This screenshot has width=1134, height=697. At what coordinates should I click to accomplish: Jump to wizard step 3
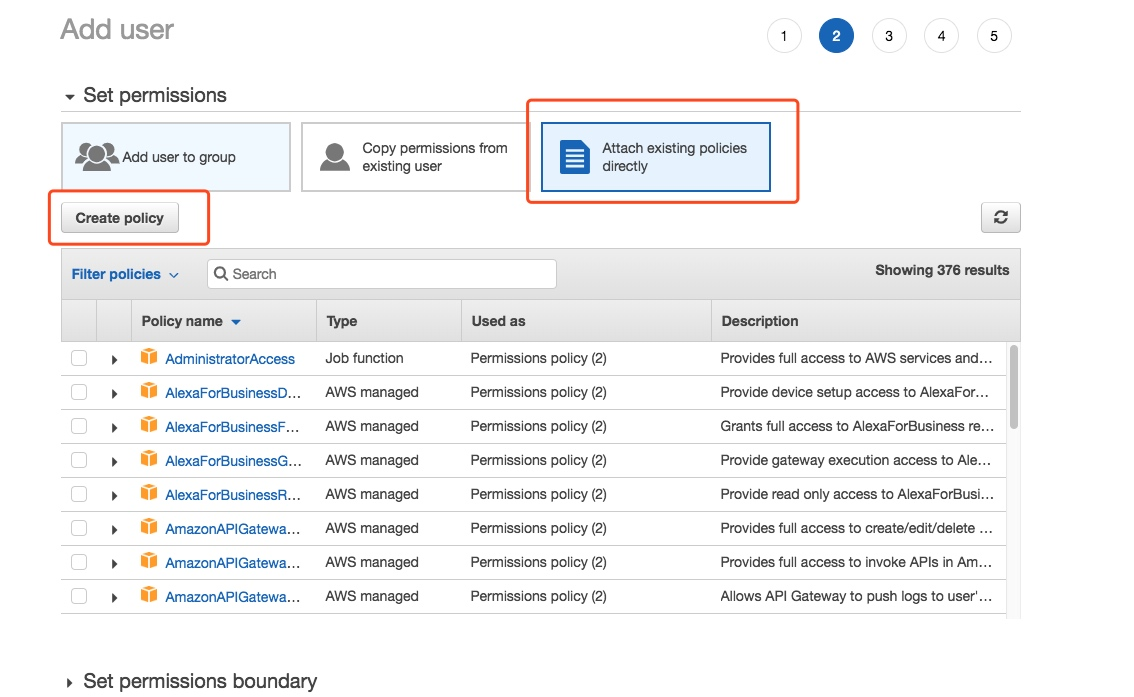click(889, 36)
